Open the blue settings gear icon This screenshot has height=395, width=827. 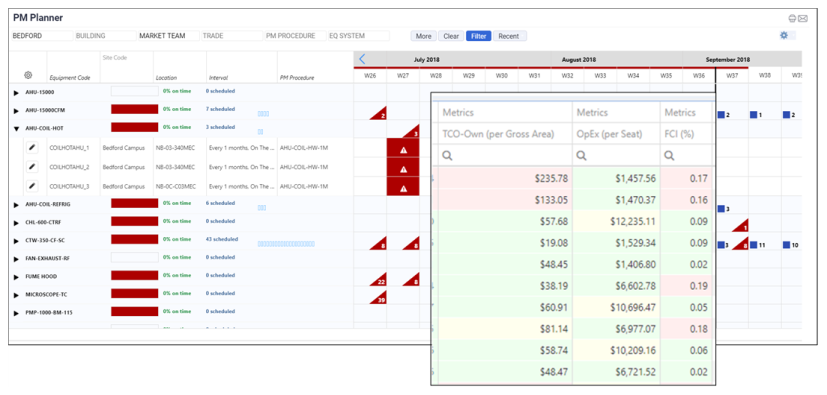click(x=784, y=35)
